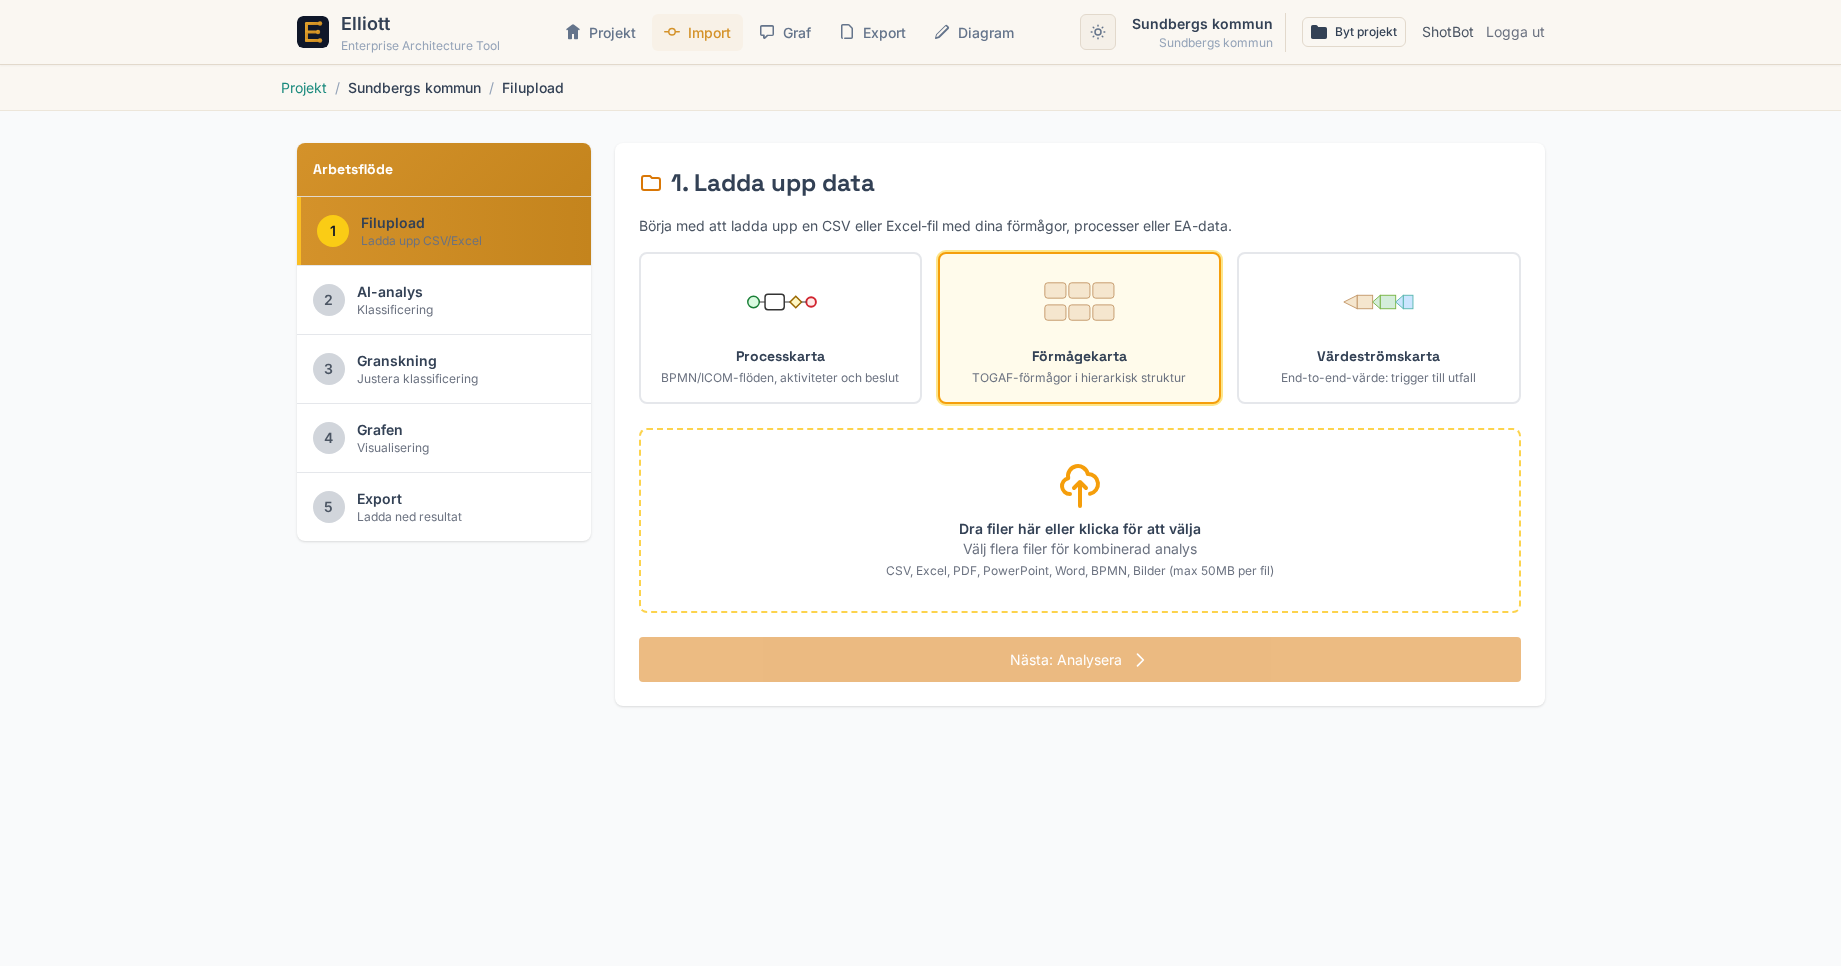Open the Projekt nav item

(600, 33)
